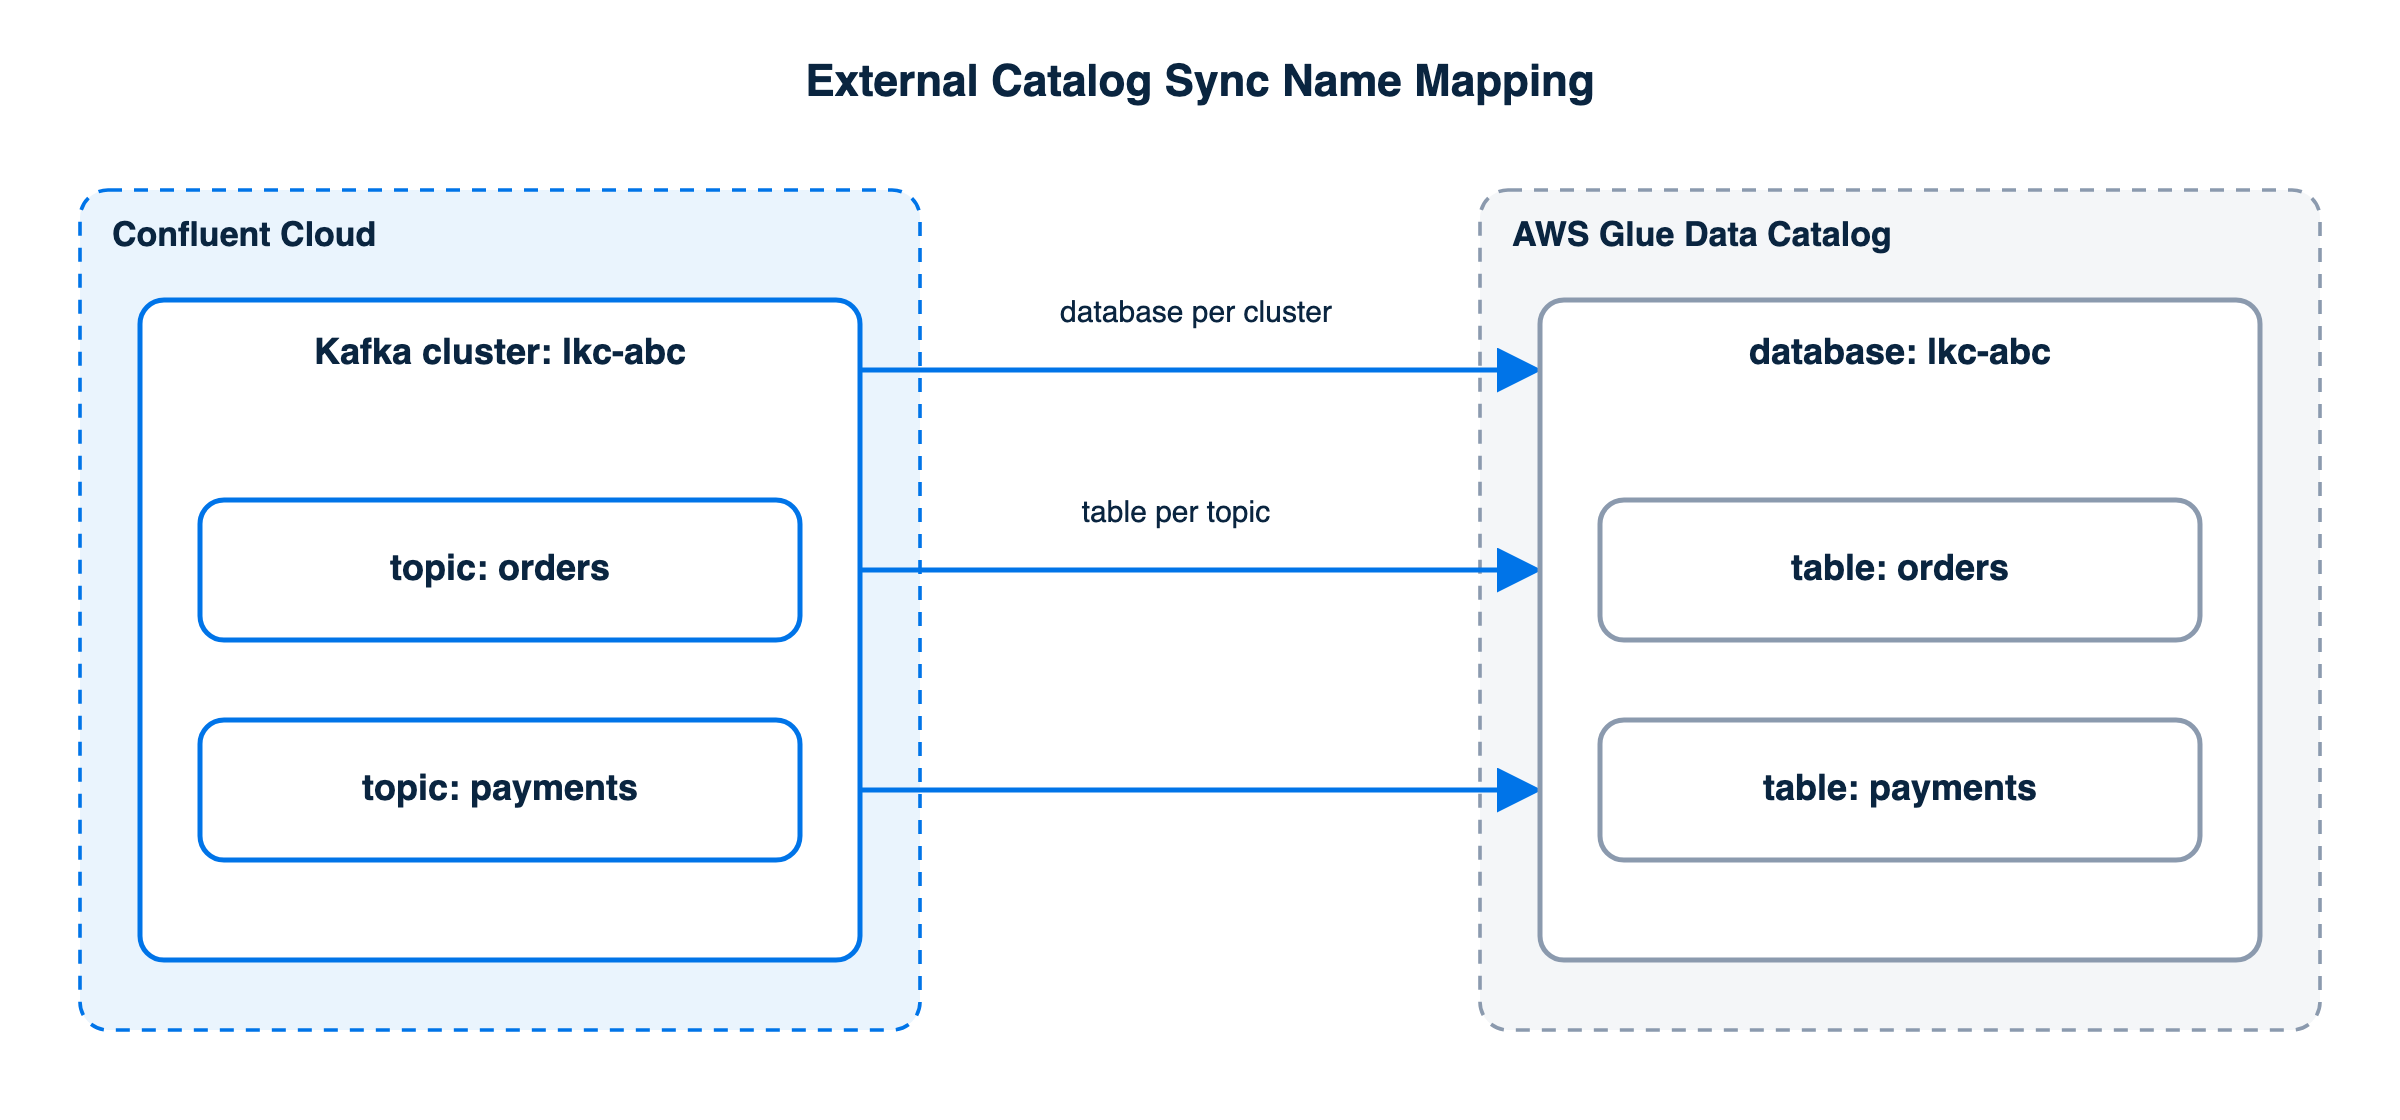Screen dimensions: 2400x1120
Task: Select the topic: orders box
Action: click(500, 570)
